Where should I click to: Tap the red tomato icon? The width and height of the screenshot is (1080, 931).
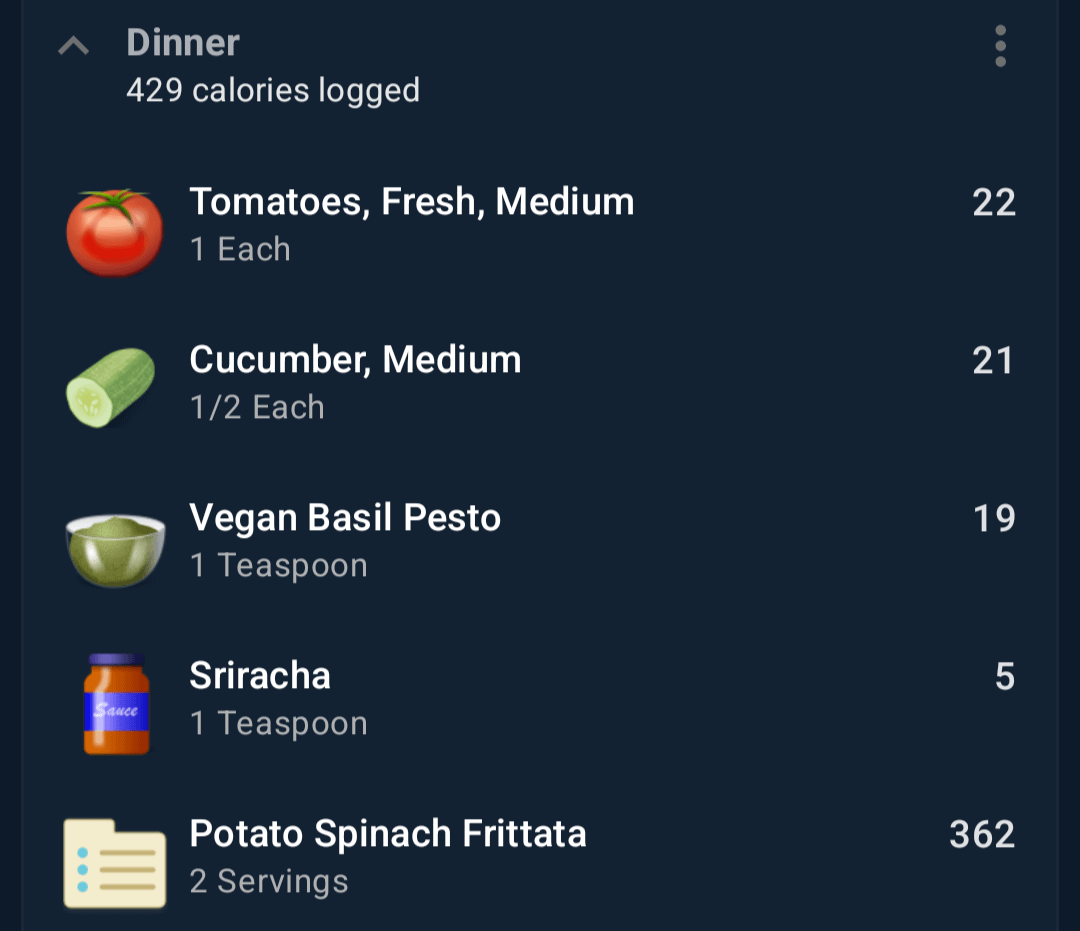(115, 232)
